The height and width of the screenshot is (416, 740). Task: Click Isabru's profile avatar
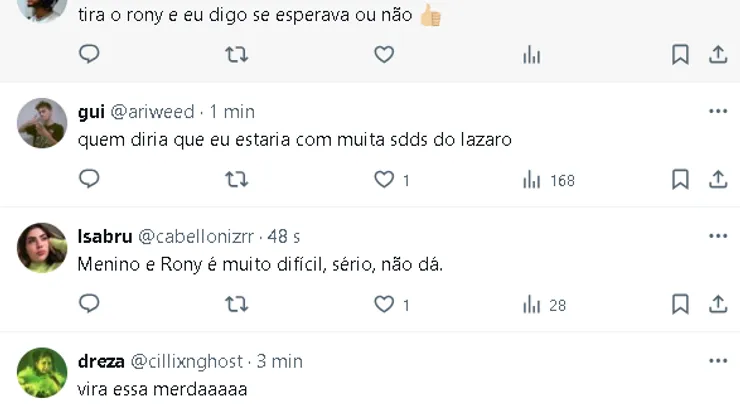(42, 248)
